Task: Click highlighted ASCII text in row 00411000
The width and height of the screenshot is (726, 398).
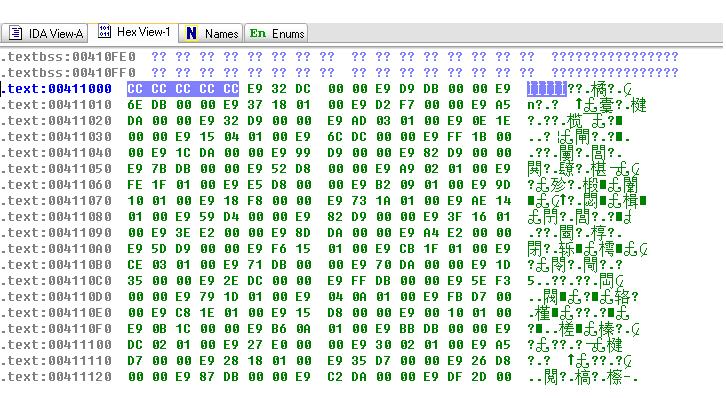Action: [547, 88]
